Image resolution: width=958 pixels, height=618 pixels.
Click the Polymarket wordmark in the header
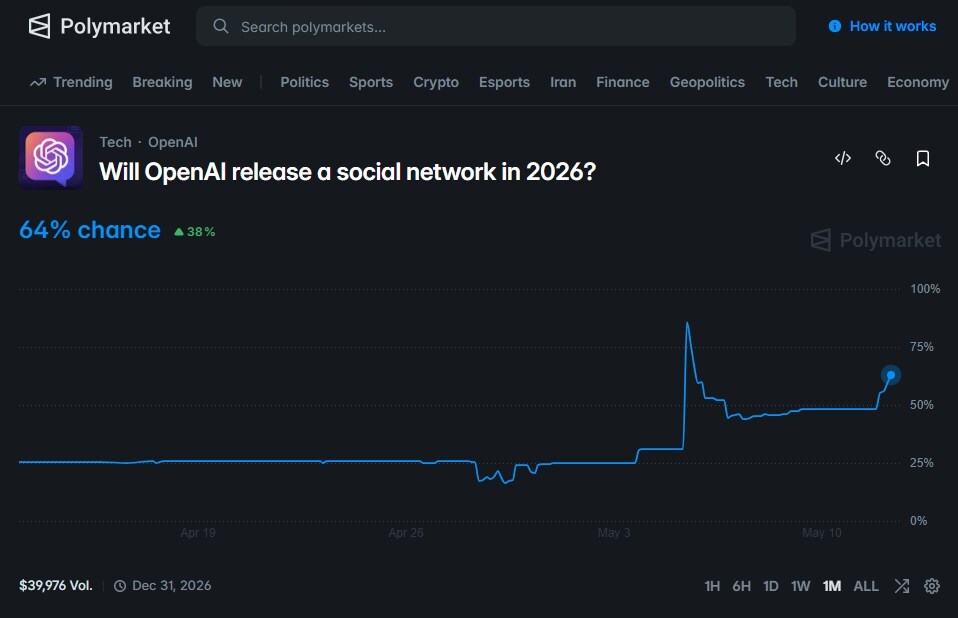pyautogui.click(x=115, y=26)
